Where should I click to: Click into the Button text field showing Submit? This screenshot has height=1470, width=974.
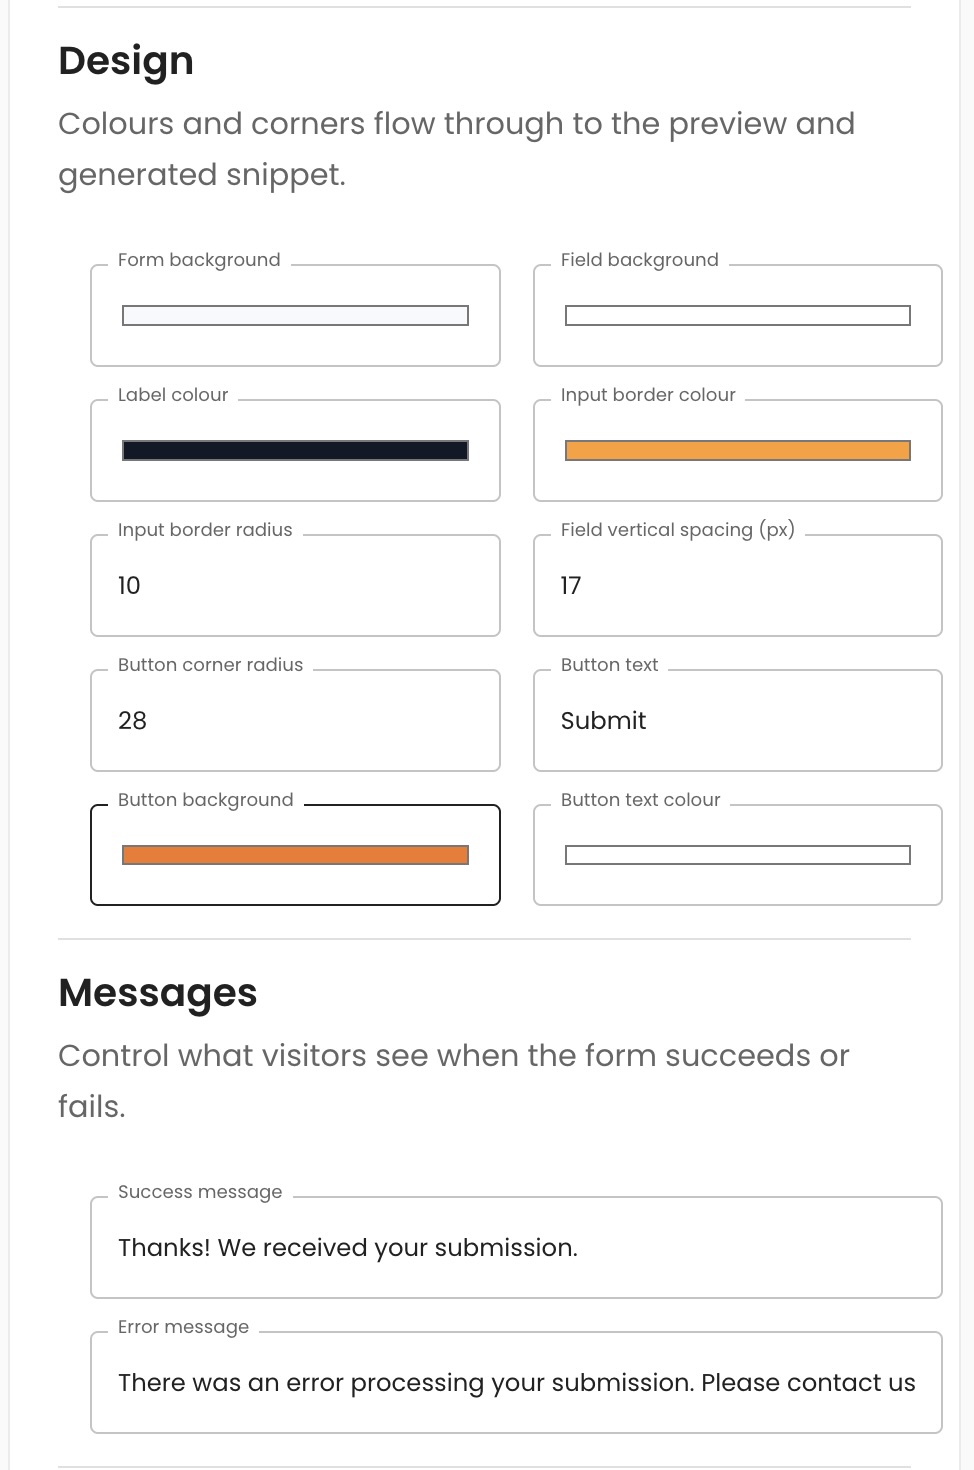click(x=738, y=721)
